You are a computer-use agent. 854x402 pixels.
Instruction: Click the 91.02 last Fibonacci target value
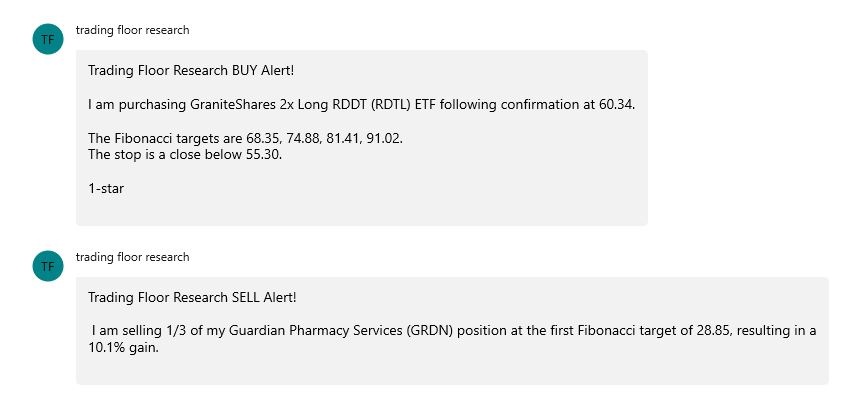click(x=384, y=138)
